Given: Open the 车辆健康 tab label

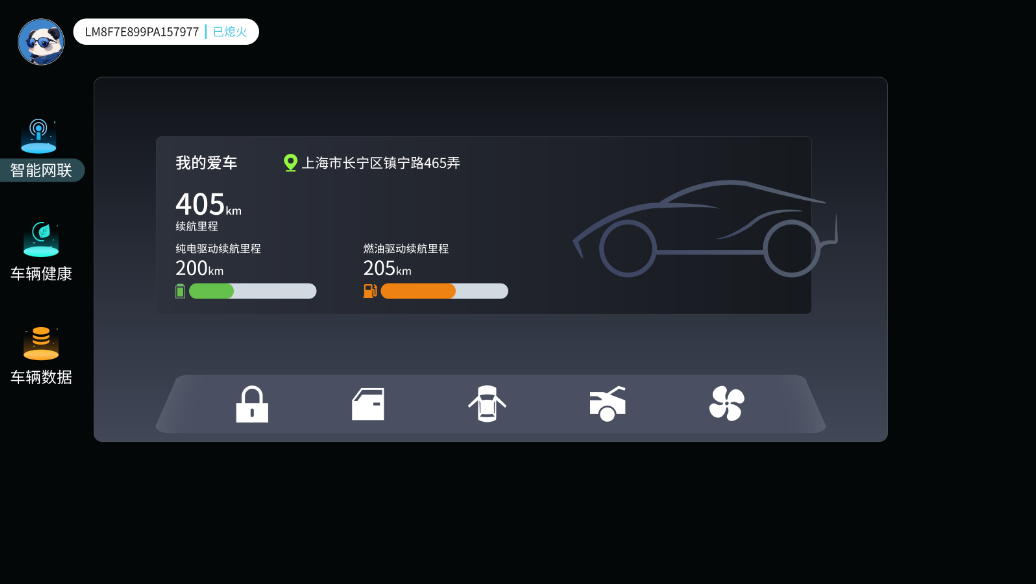Looking at the screenshot, I should pyautogui.click(x=41, y=274).
